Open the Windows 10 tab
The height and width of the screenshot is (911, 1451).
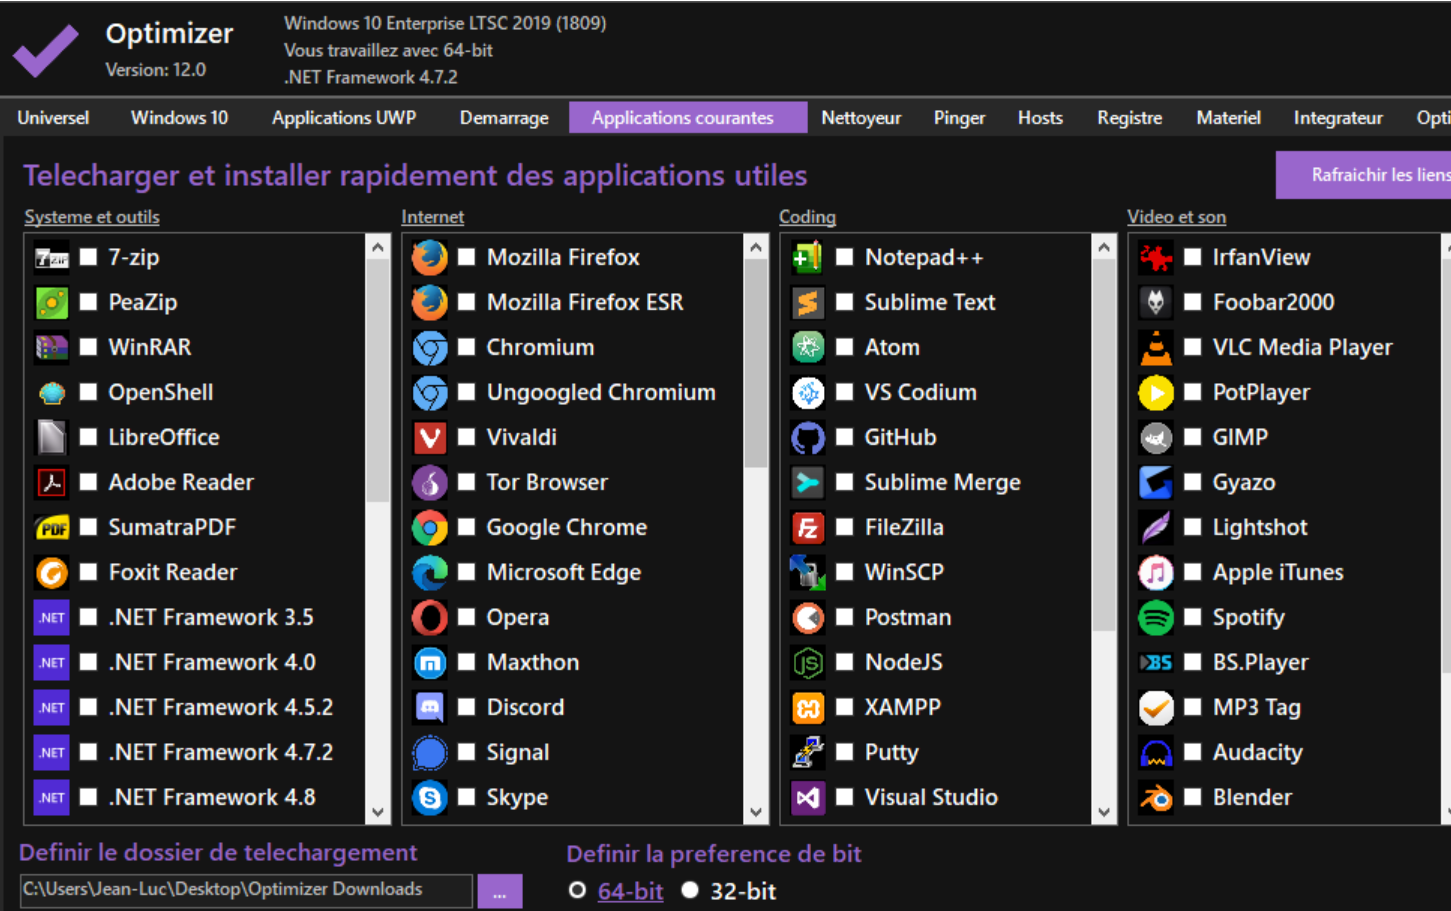coord(179,118)
